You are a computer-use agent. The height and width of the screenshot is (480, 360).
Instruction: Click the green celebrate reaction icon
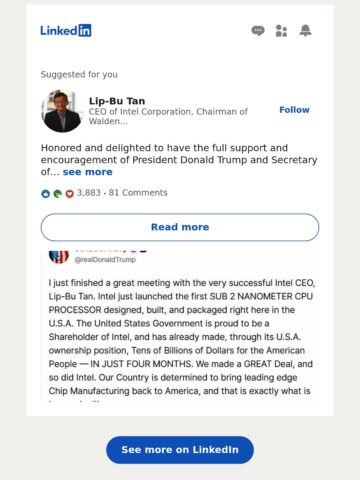[x=57, y=193]
